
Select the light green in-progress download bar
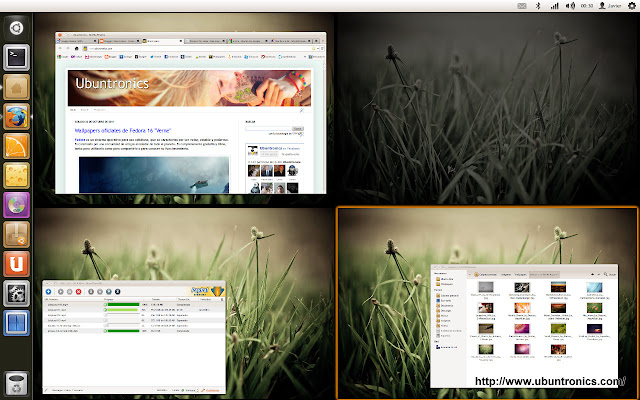(x=123, y=310)
